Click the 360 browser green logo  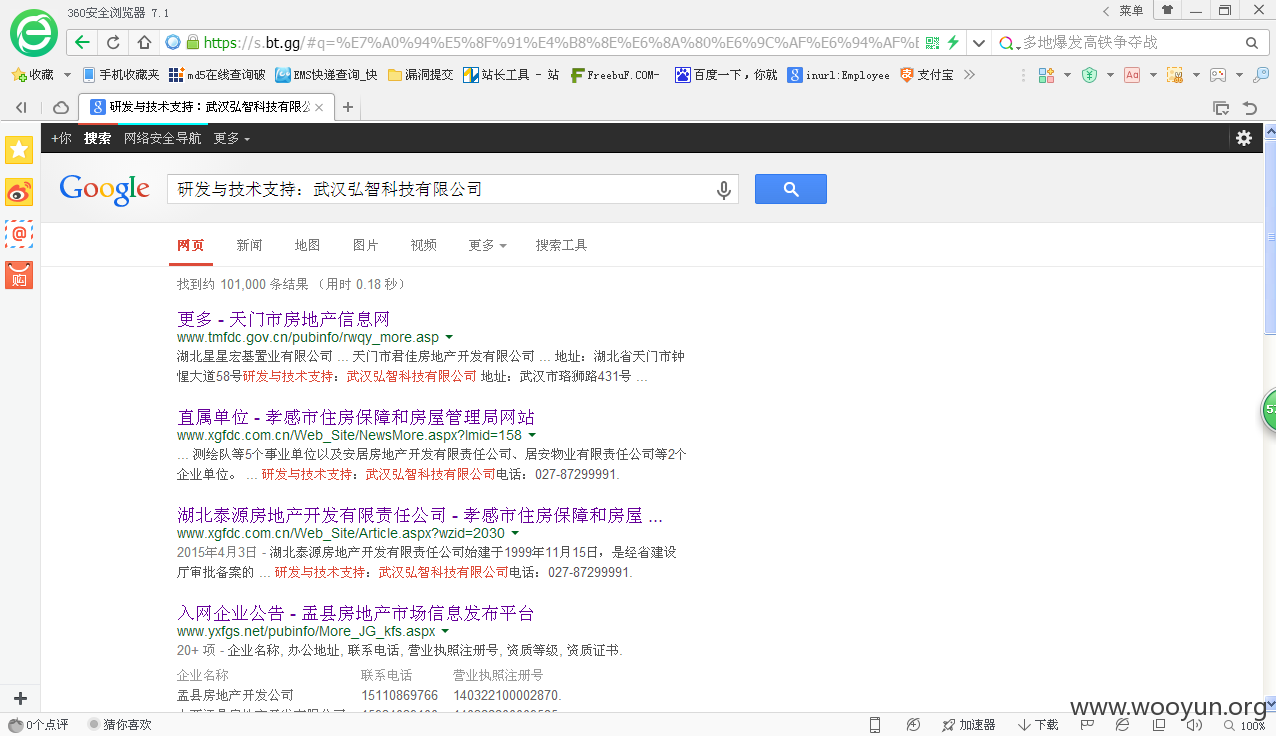[x=34, y=33]
